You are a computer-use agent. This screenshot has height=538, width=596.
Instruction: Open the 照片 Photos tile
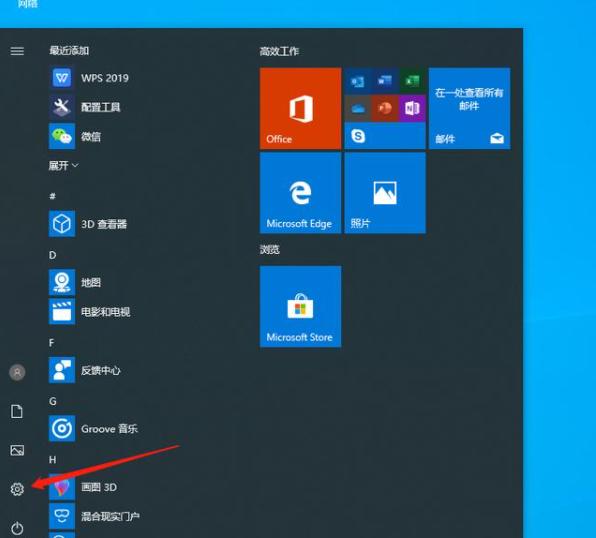tap(385, 193)
